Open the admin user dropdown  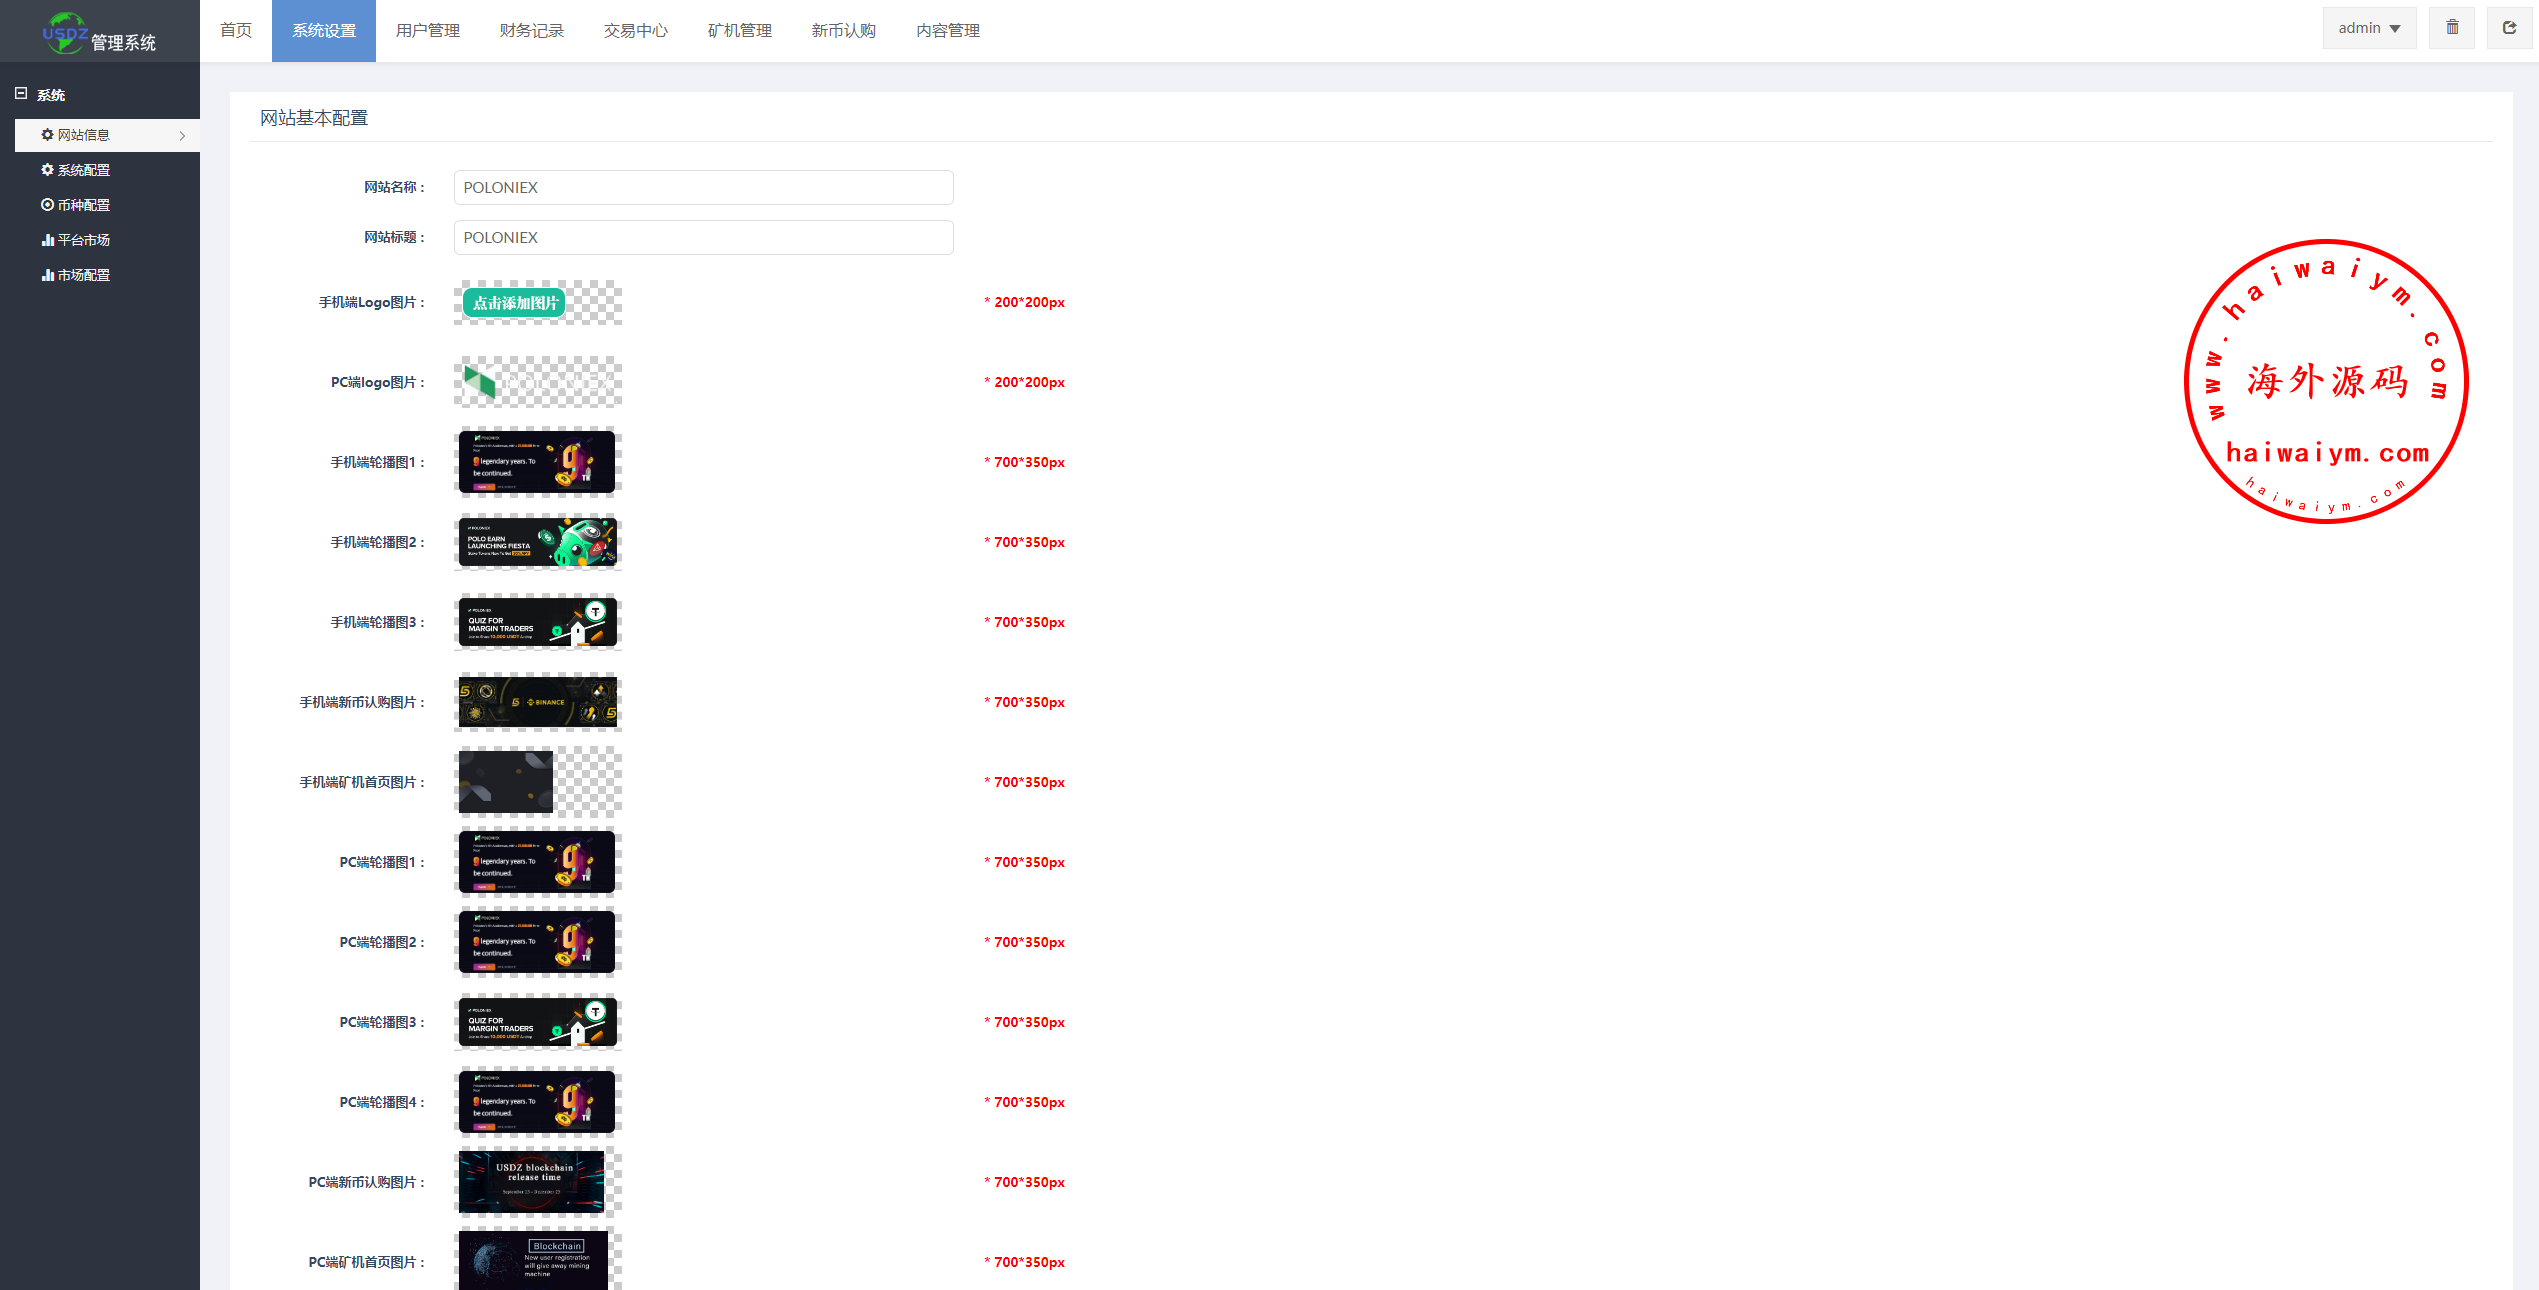[x=2368, y=28]
